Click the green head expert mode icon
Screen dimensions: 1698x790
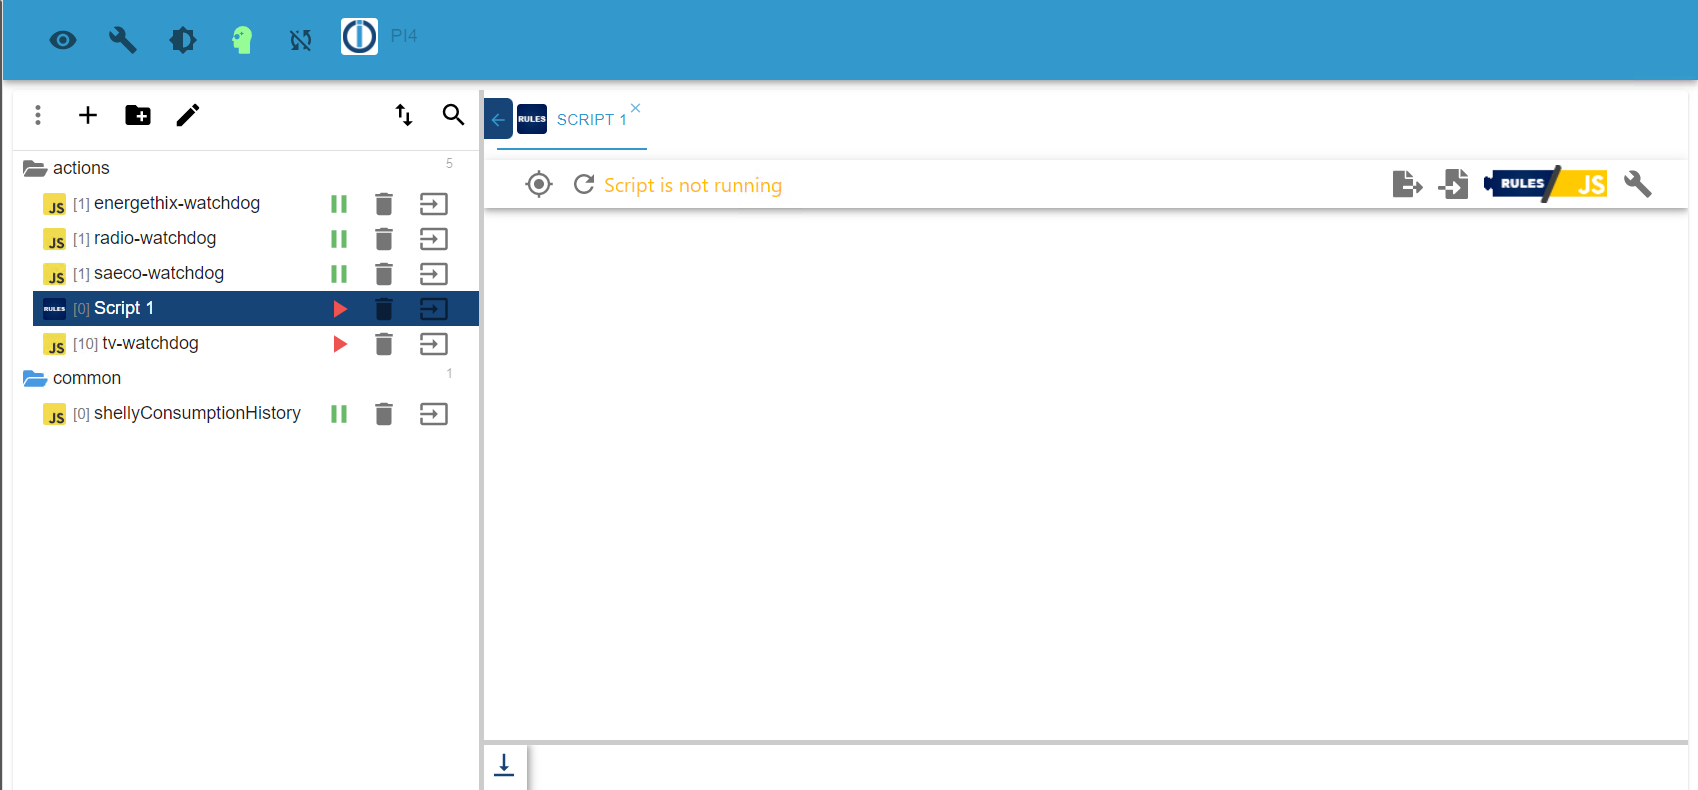(242, 40)
